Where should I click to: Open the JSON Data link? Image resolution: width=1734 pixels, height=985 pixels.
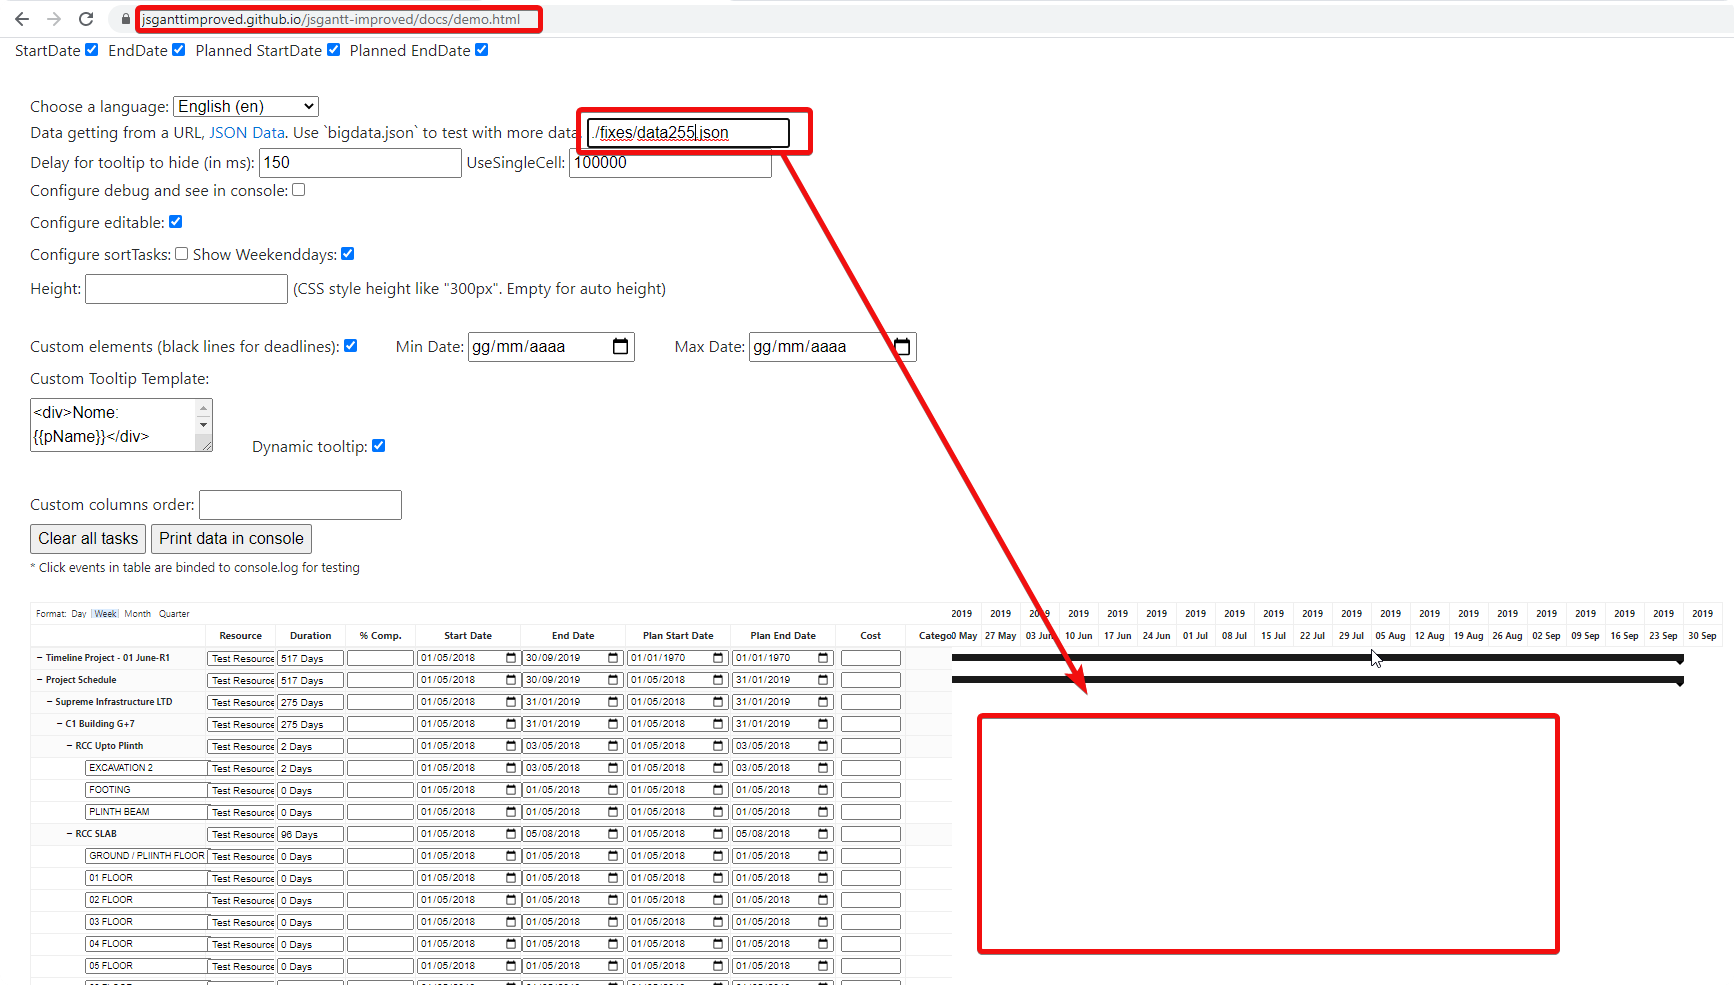tap(247, 132)
